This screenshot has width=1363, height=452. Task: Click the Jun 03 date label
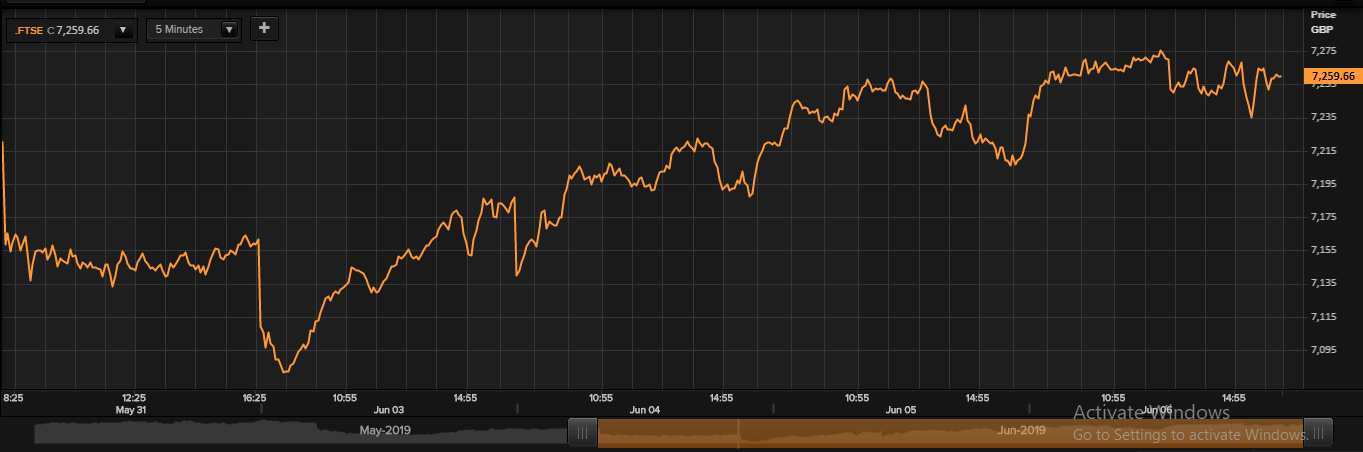pos(389,410)
